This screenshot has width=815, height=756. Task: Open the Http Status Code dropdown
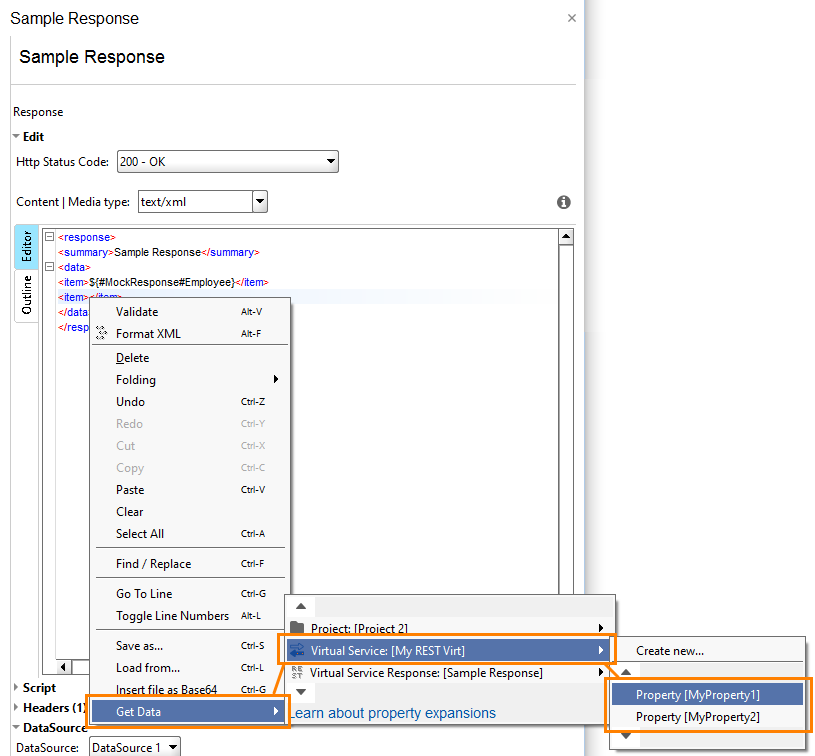click(x=330, y=161)
